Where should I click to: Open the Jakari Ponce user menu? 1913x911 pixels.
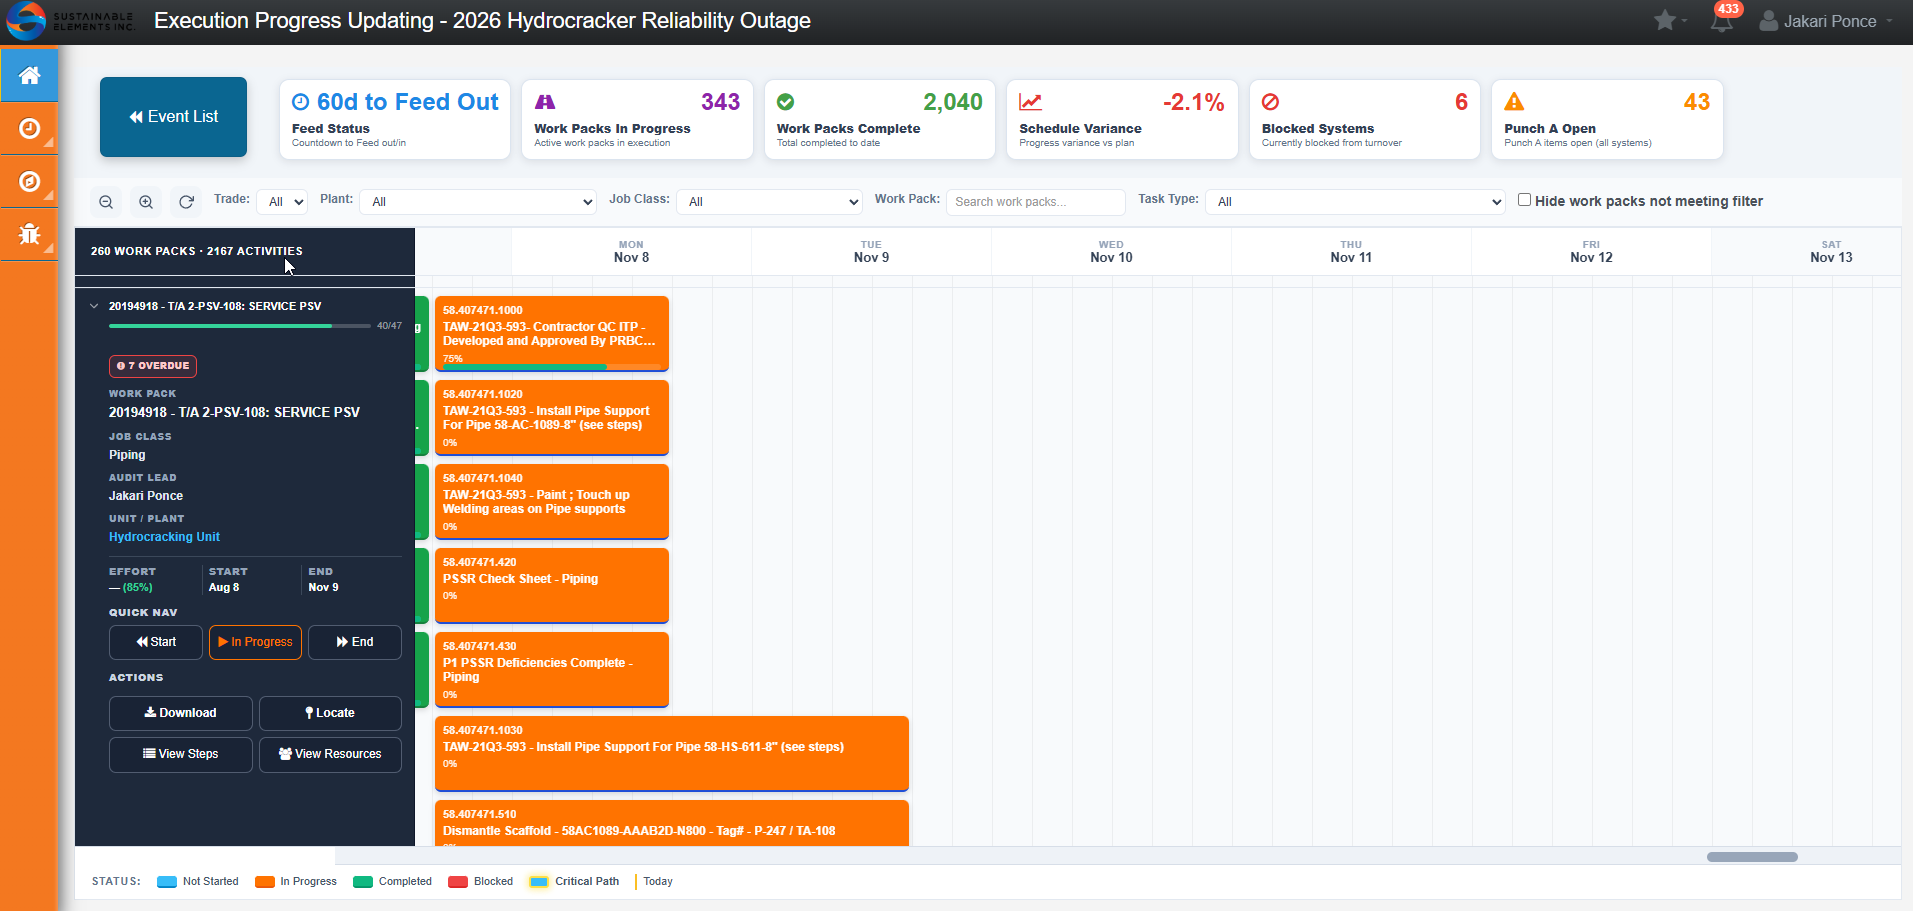[1826, 21]
